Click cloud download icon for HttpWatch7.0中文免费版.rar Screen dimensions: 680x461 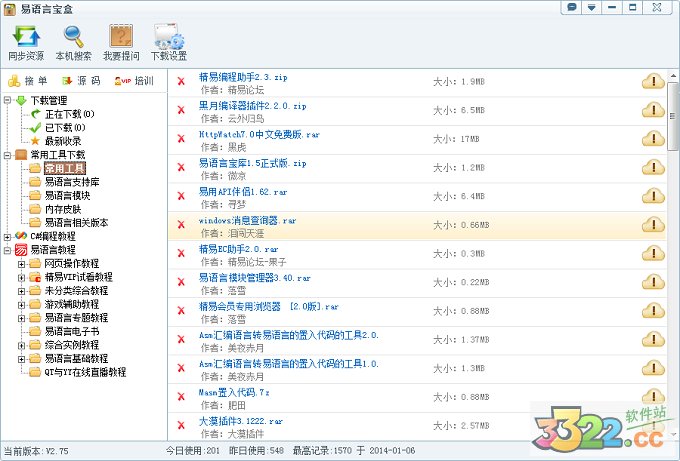653,139
